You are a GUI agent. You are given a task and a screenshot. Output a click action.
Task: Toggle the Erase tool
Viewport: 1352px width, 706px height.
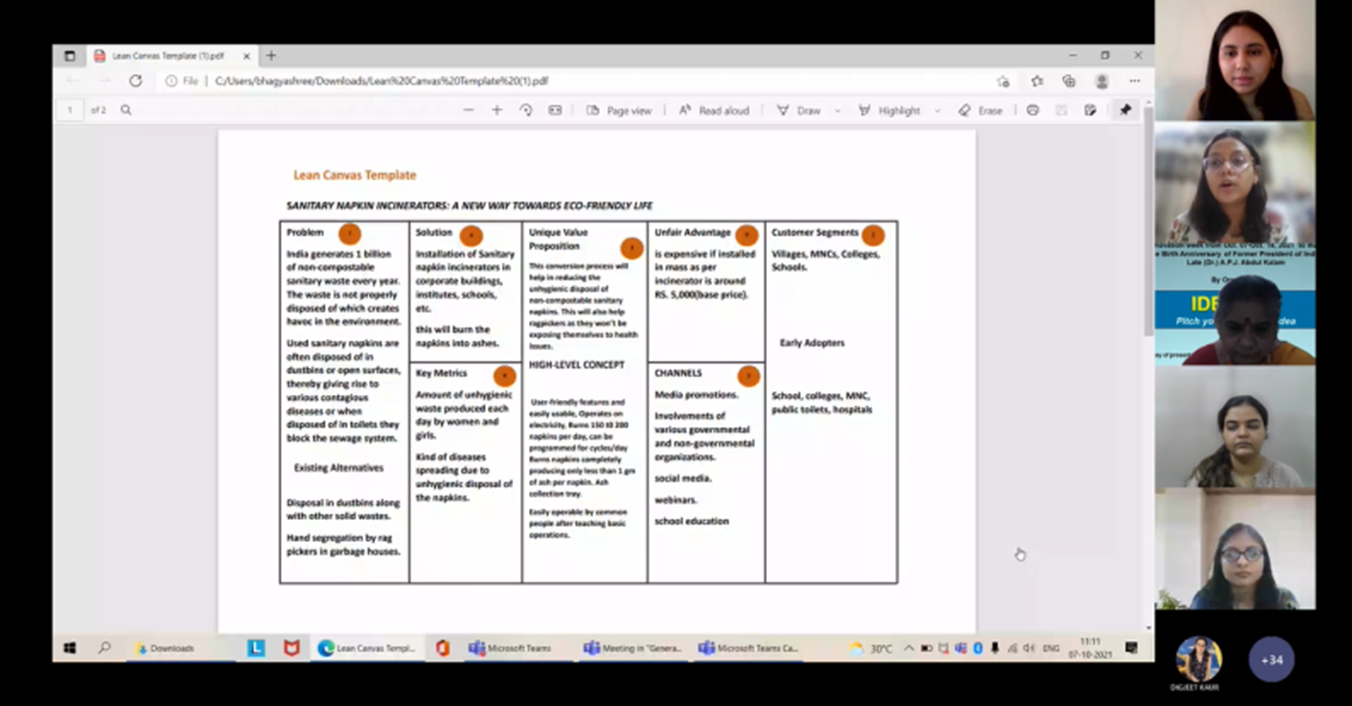coord(980,110)
